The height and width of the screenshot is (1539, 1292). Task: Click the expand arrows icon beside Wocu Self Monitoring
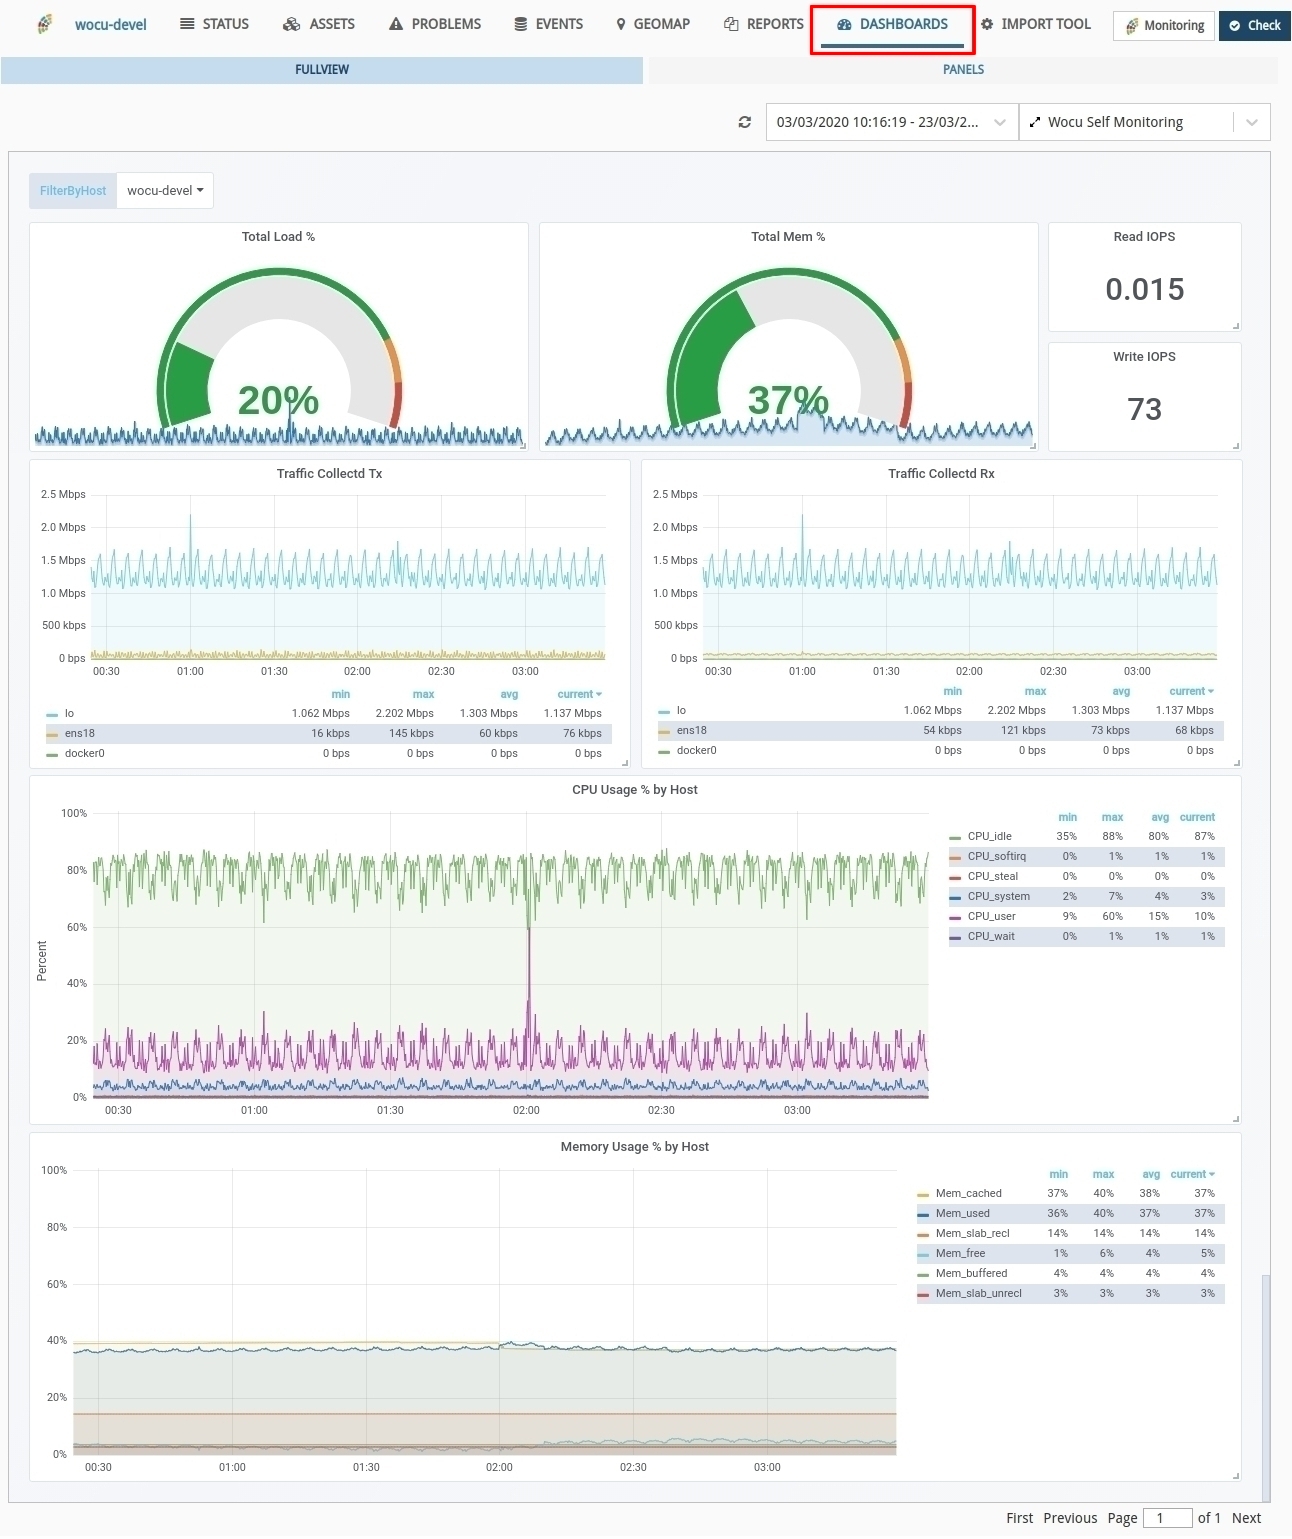(1035, 122)
